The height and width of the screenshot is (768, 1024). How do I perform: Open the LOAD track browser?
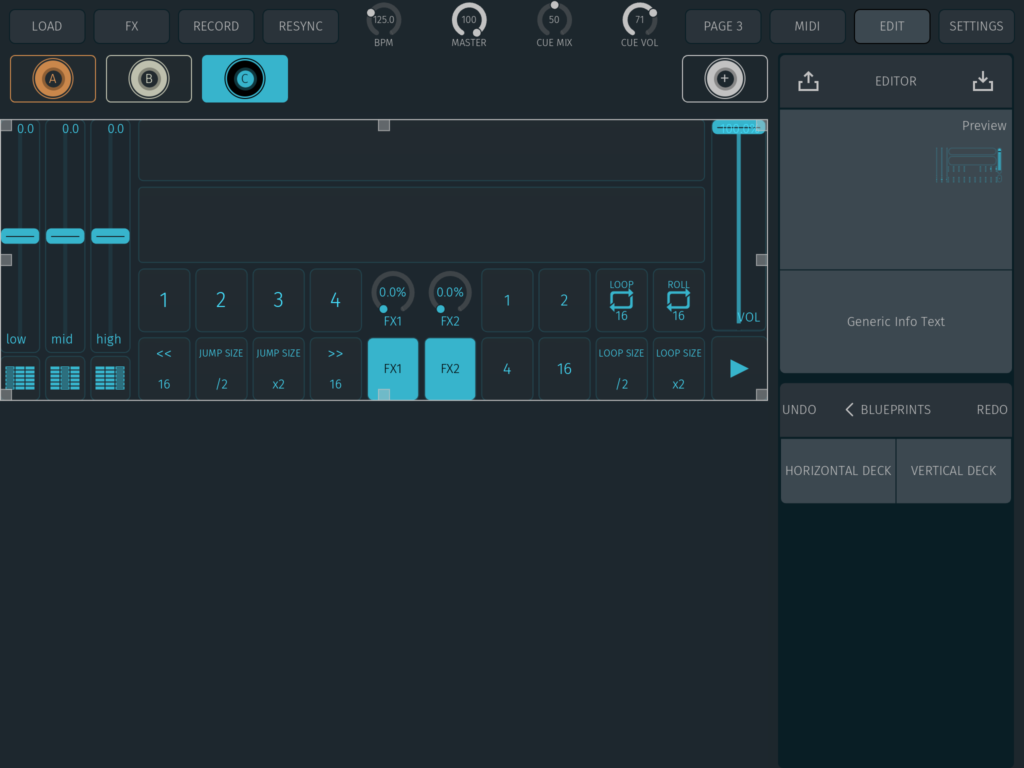(x=47, y=26)
